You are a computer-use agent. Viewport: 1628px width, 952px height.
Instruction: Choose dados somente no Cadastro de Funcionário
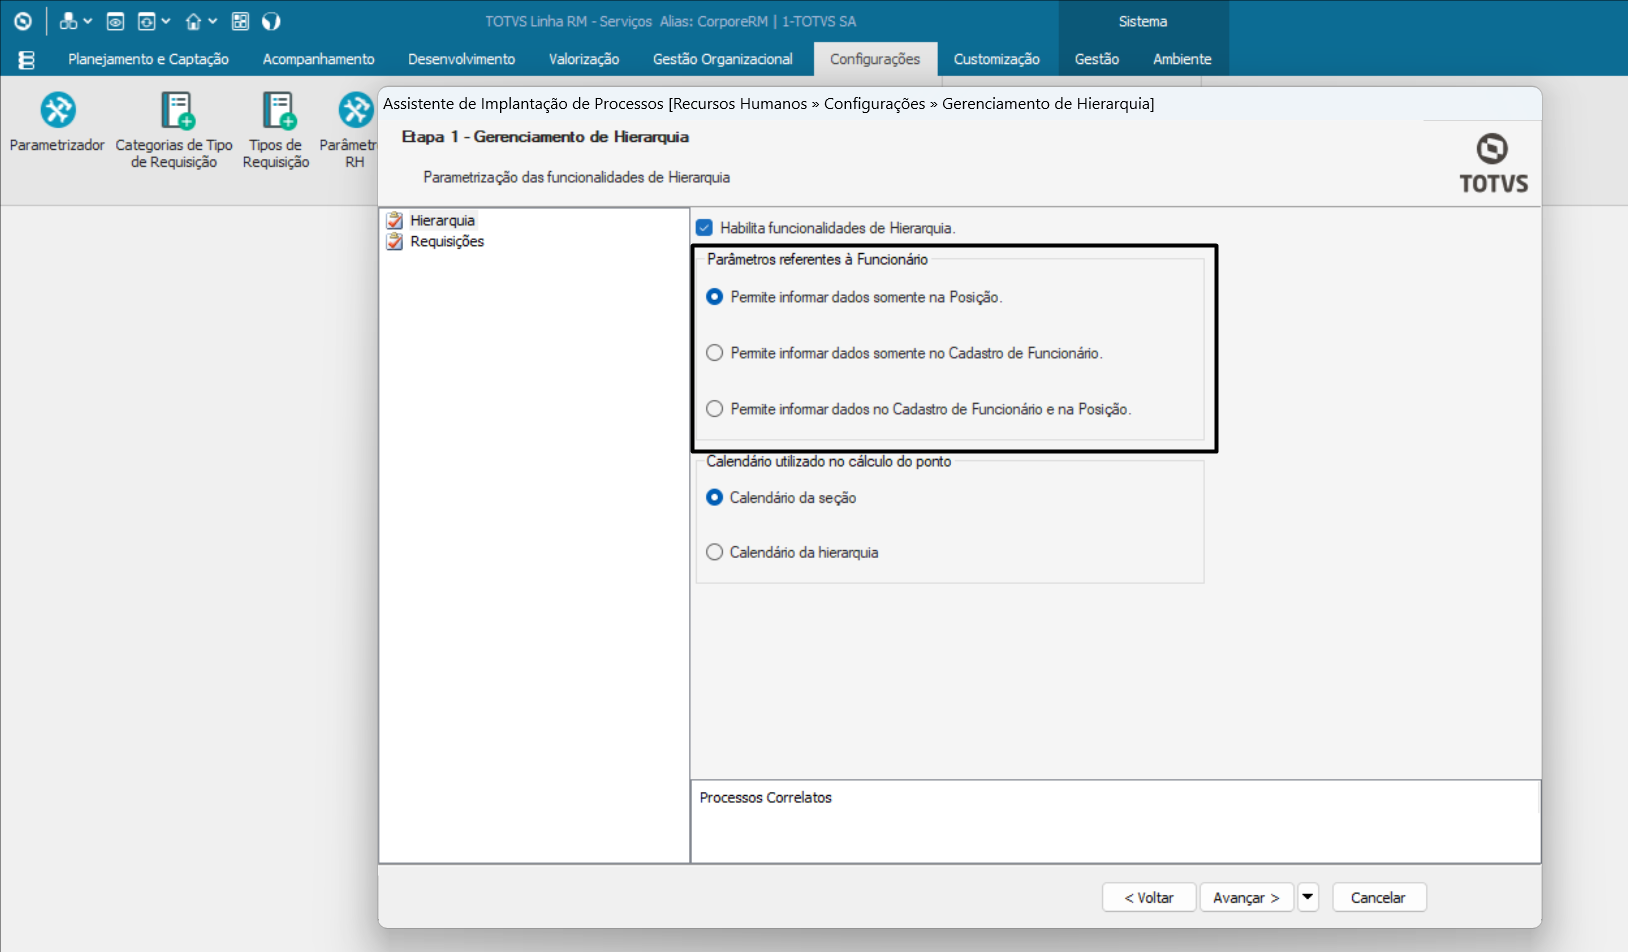point(714,353)
